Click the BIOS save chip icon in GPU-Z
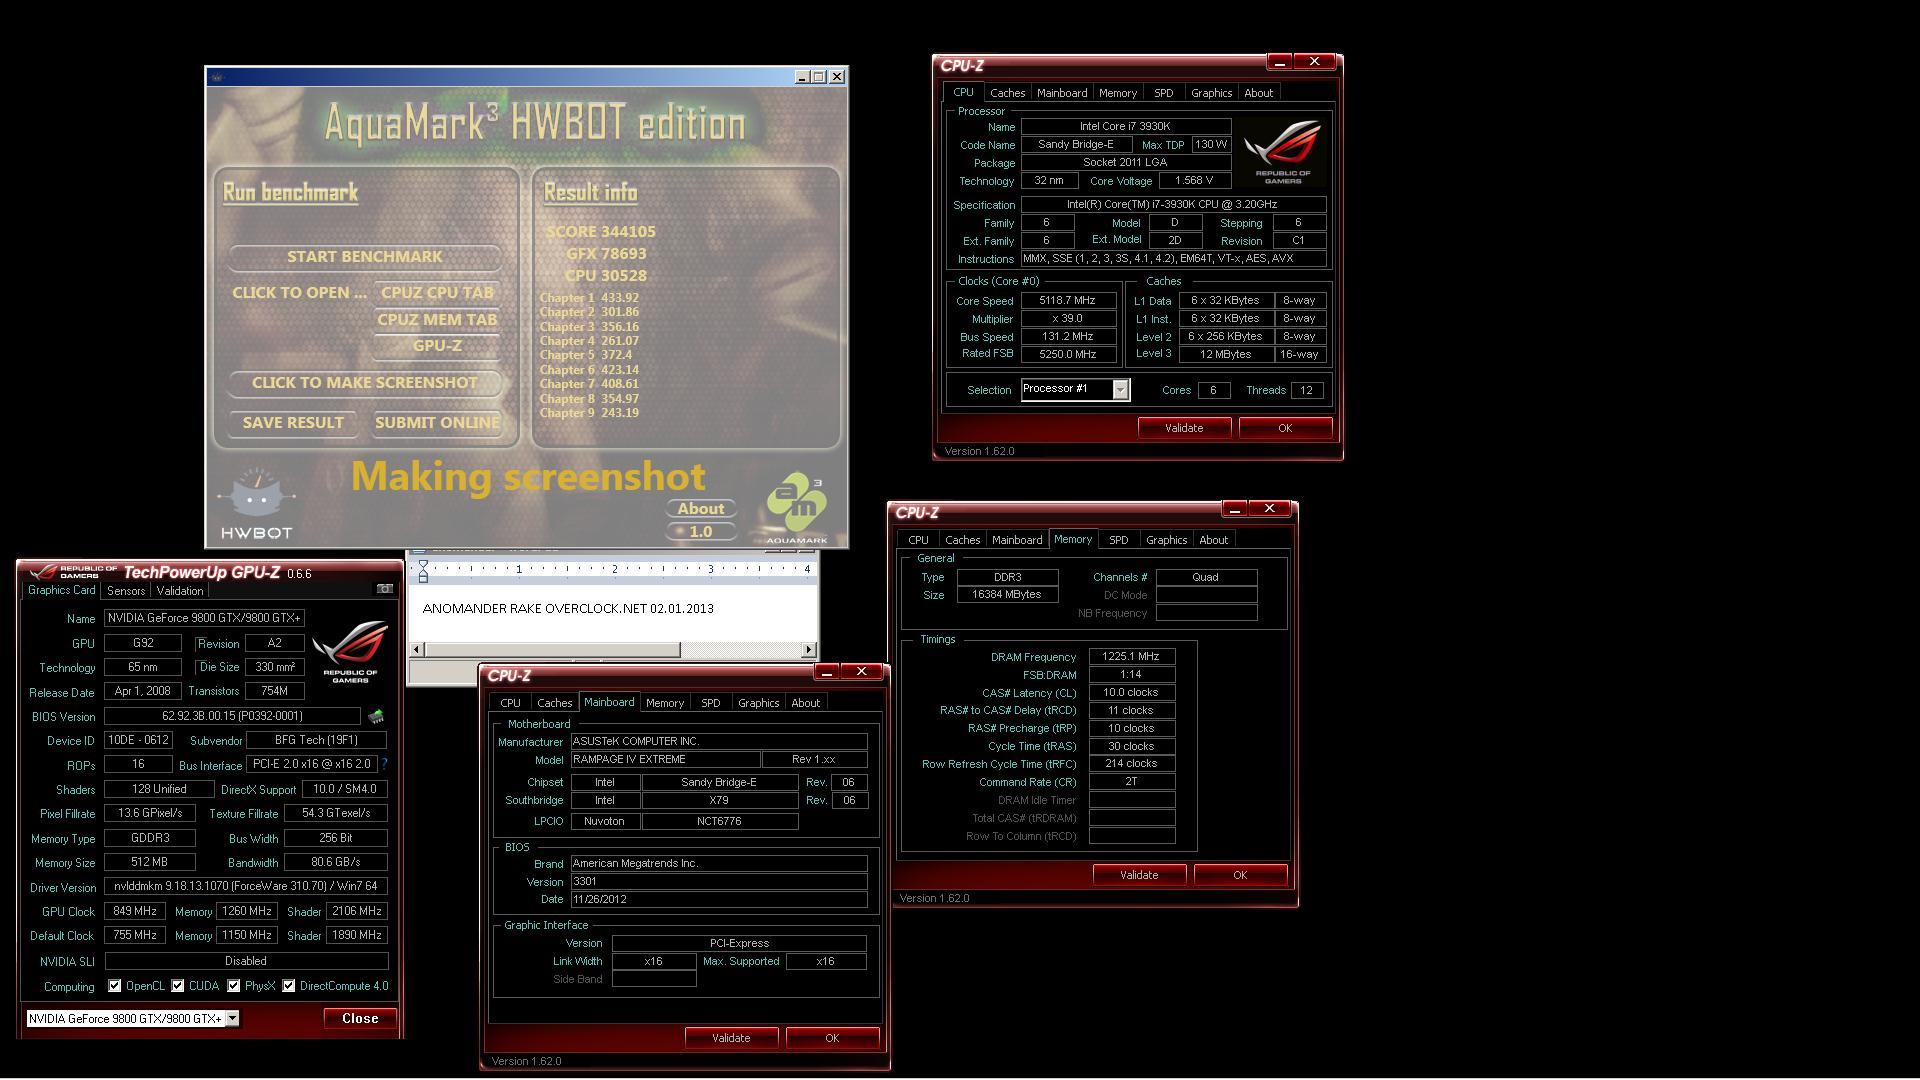 (376, 717)
